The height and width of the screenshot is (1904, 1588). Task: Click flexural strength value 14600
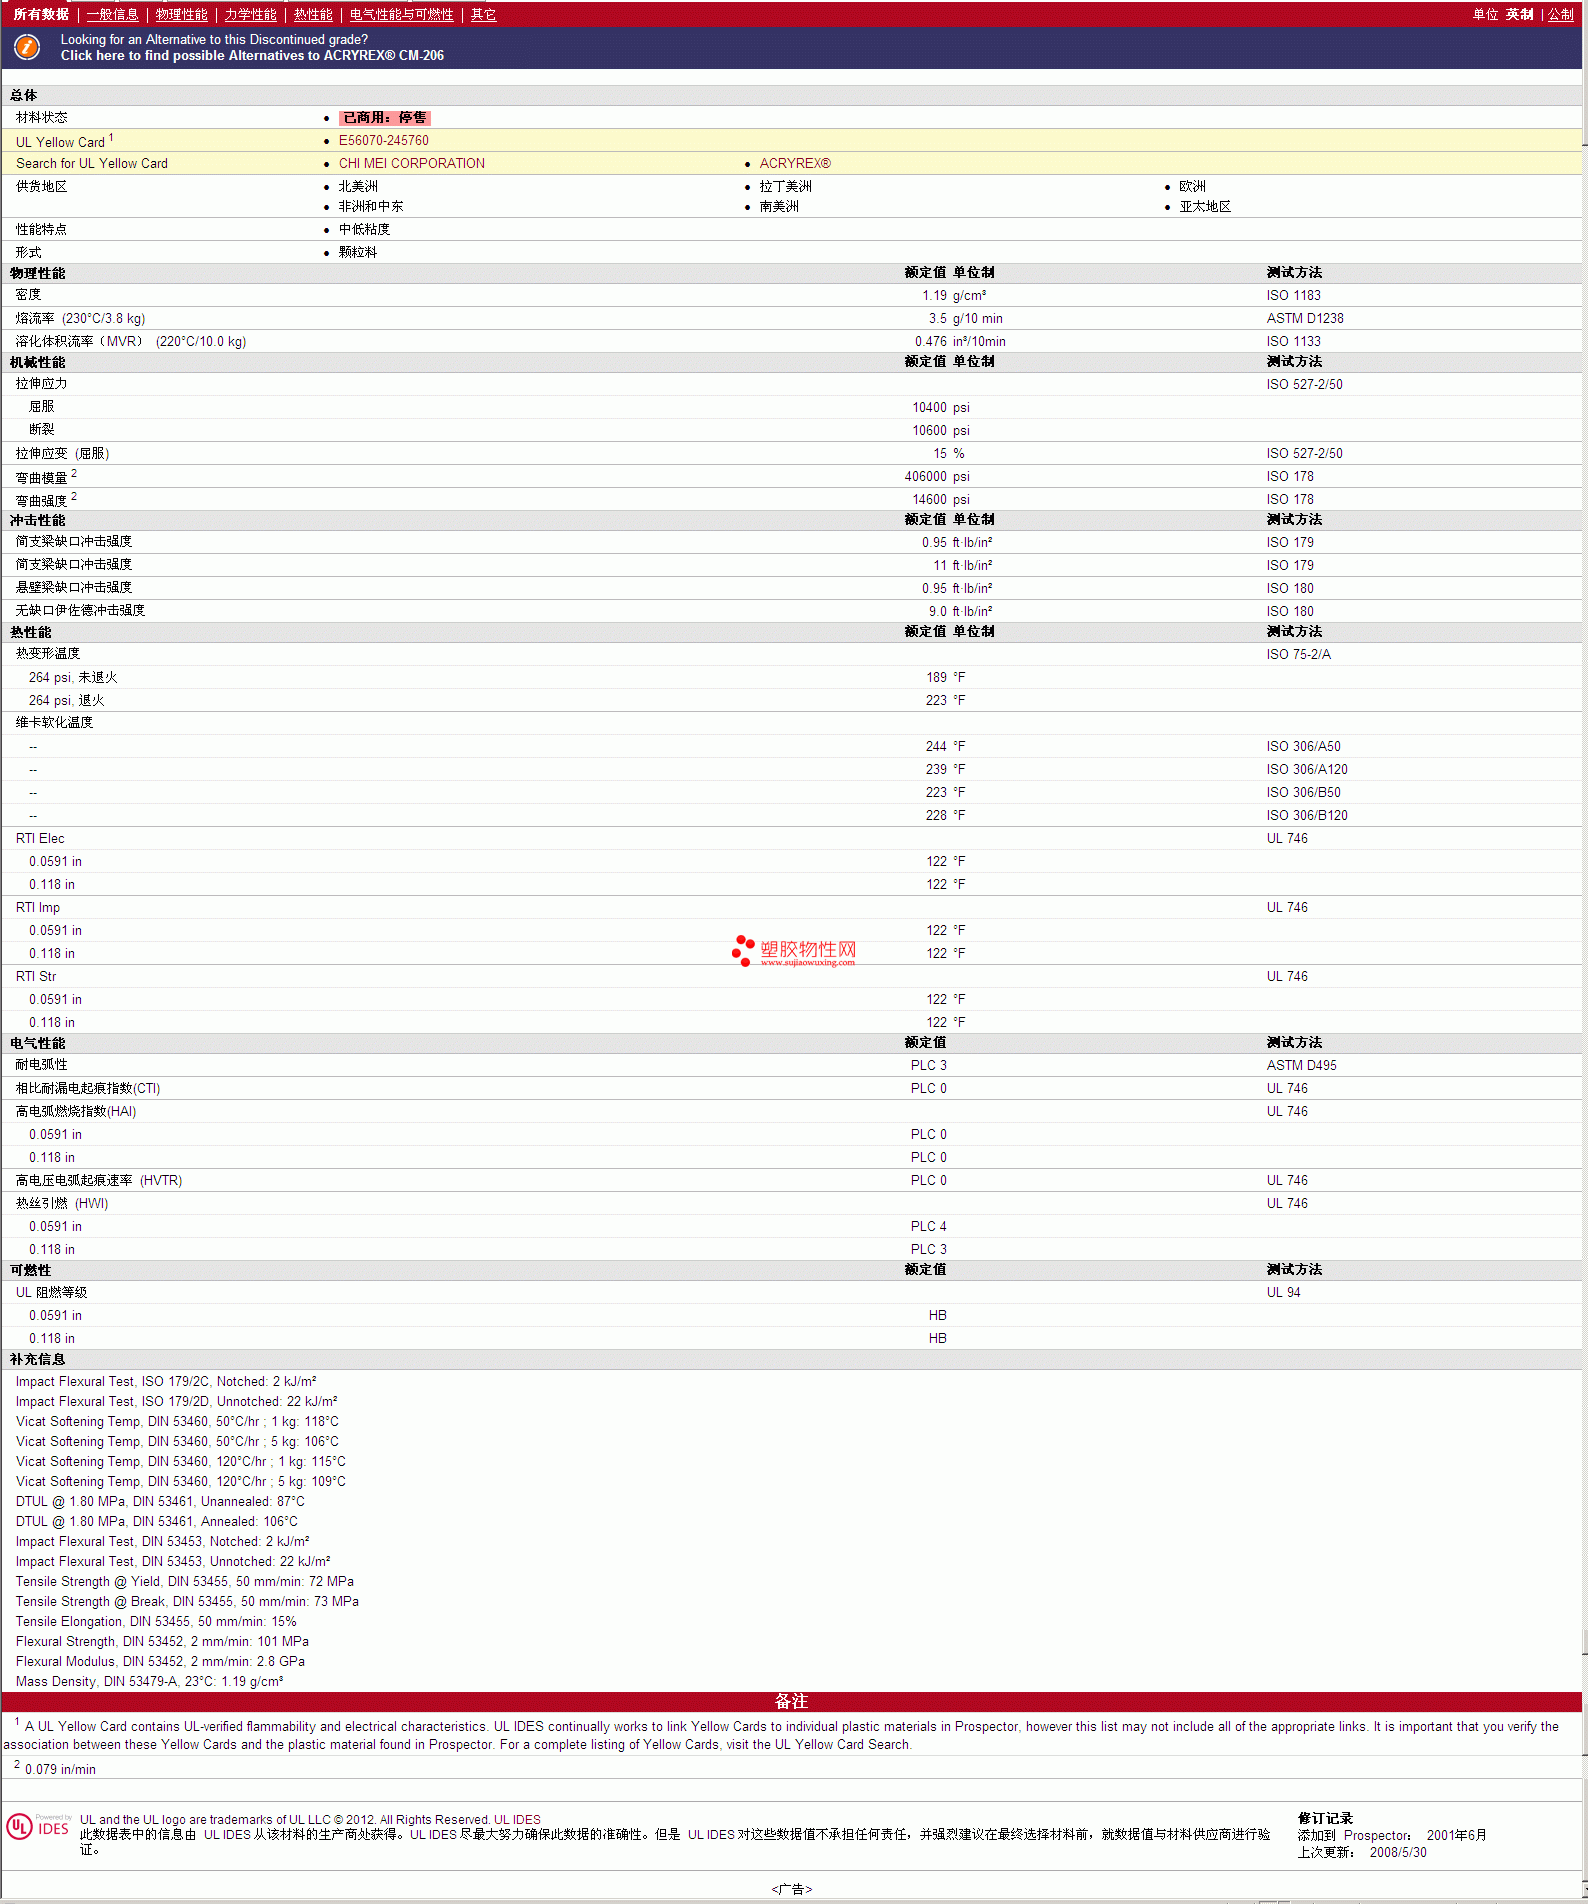(x=929, y=499)
